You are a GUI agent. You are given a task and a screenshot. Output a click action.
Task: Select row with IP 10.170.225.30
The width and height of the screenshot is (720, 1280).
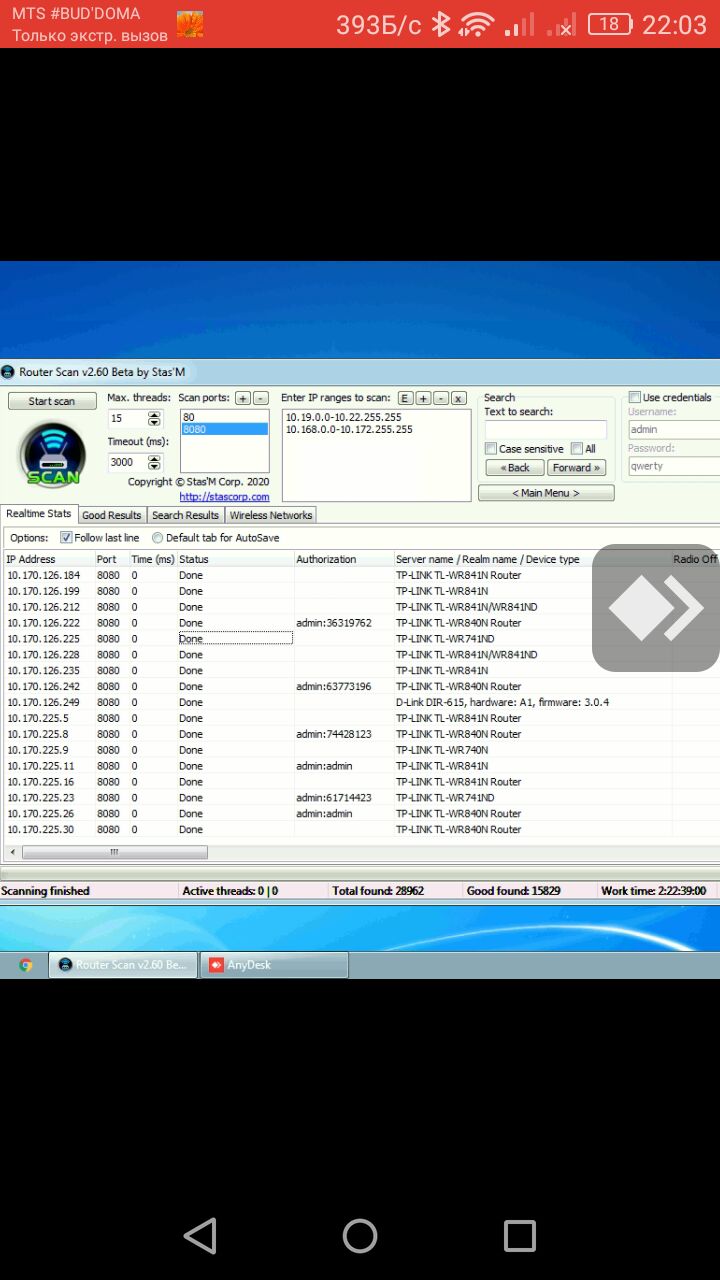click(x=360, y=829)
